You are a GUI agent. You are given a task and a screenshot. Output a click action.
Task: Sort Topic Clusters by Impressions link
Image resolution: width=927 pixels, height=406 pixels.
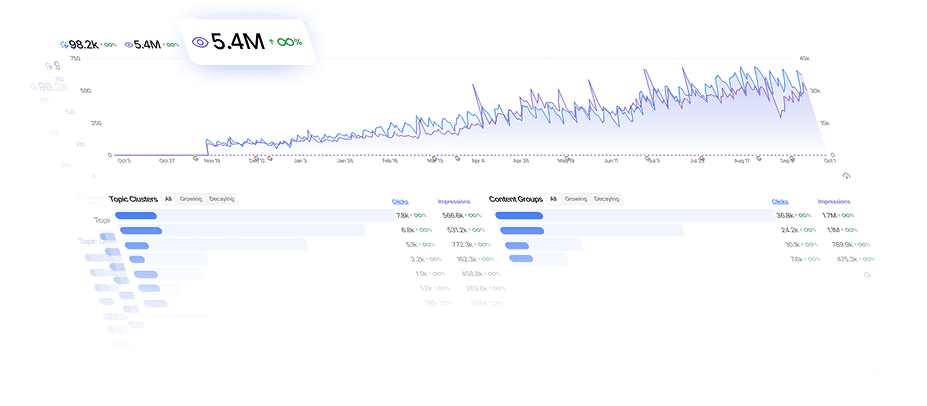pyautogui.click(x=454, y=202)
